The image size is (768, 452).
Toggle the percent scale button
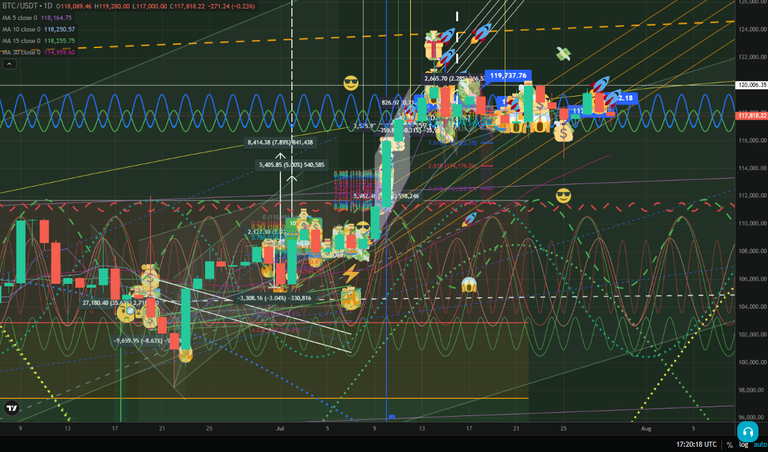coord(730,445)
